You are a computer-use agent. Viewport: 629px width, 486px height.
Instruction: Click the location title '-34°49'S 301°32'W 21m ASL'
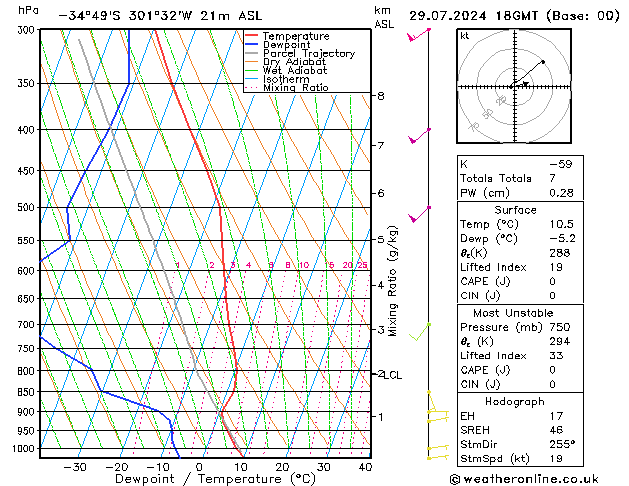point(160,16)
